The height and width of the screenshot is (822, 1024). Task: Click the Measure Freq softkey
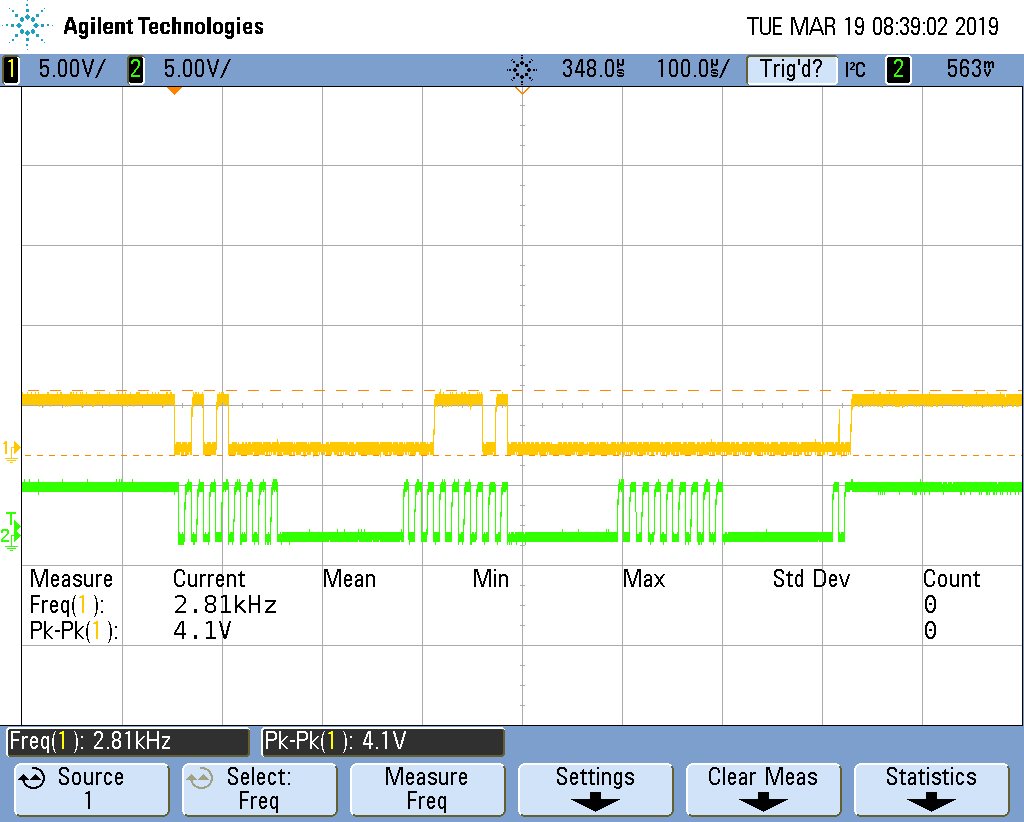tap(427, 789)
